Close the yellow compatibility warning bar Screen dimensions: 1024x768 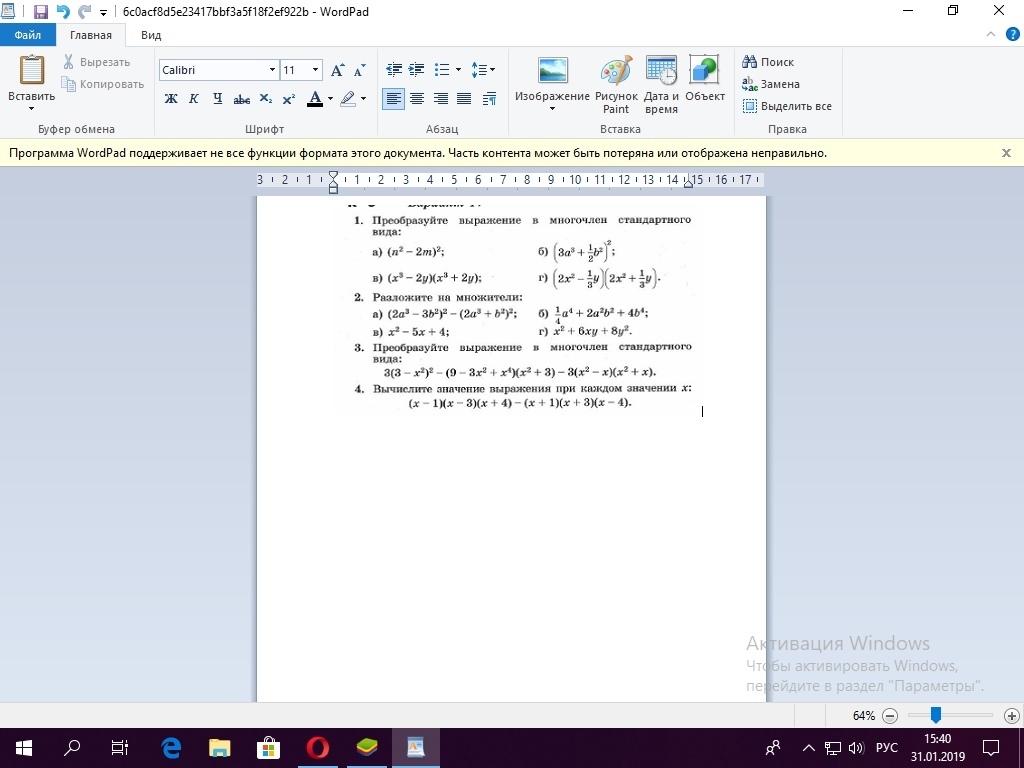[1006, 153]
